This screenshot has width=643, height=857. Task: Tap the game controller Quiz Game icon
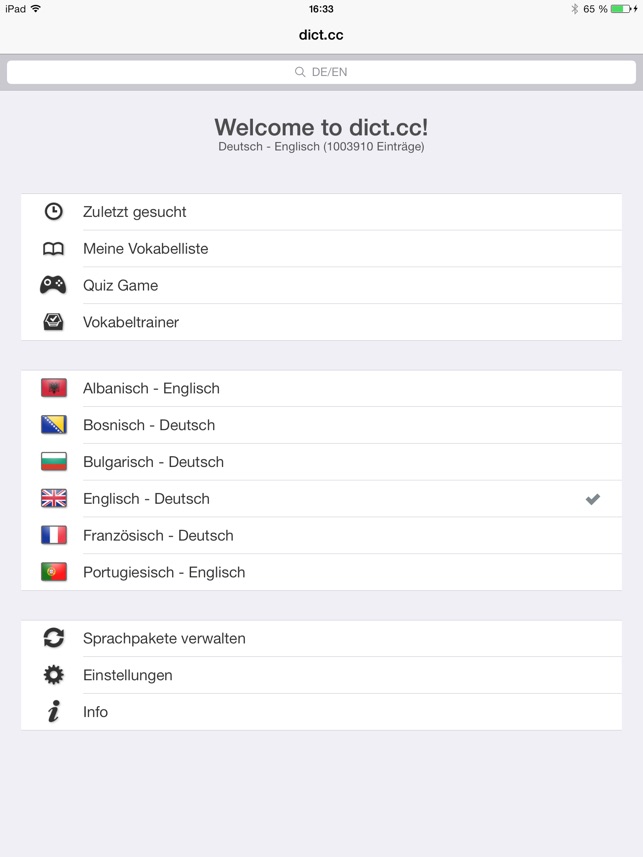(53, 285)
